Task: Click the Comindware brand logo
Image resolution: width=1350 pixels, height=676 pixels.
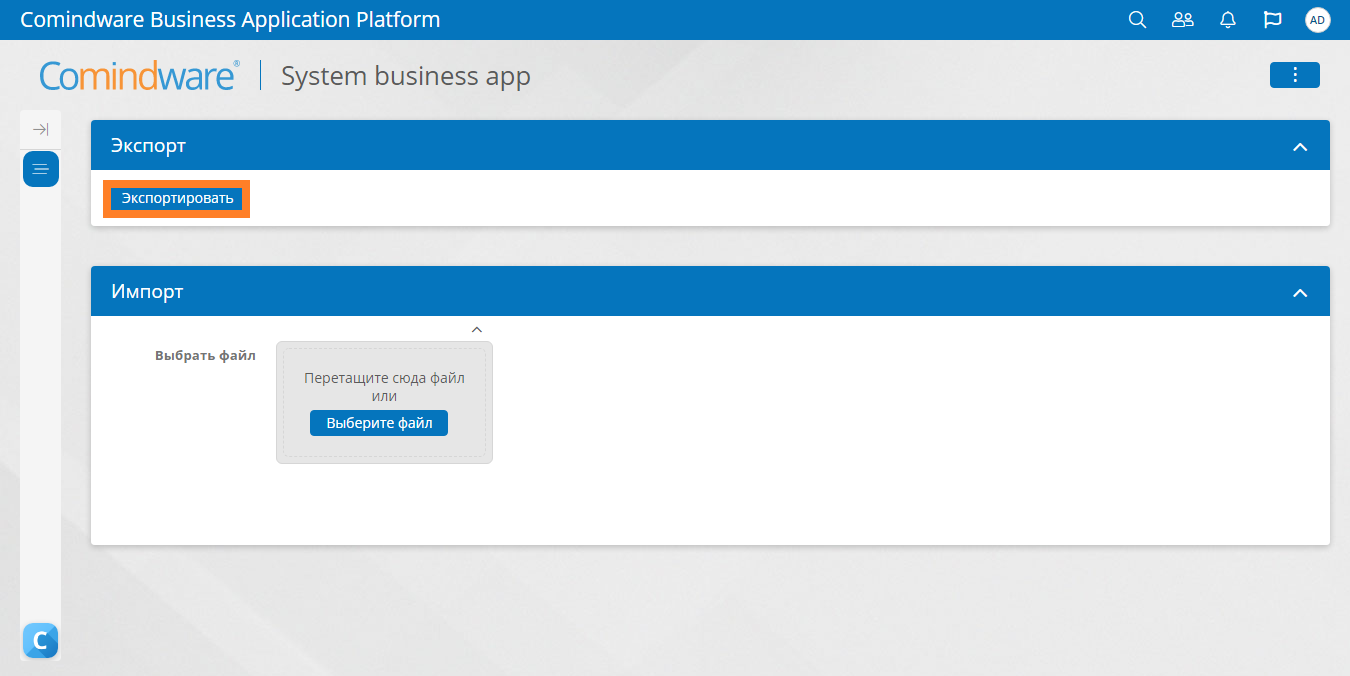Action: [x=140, y=76]
